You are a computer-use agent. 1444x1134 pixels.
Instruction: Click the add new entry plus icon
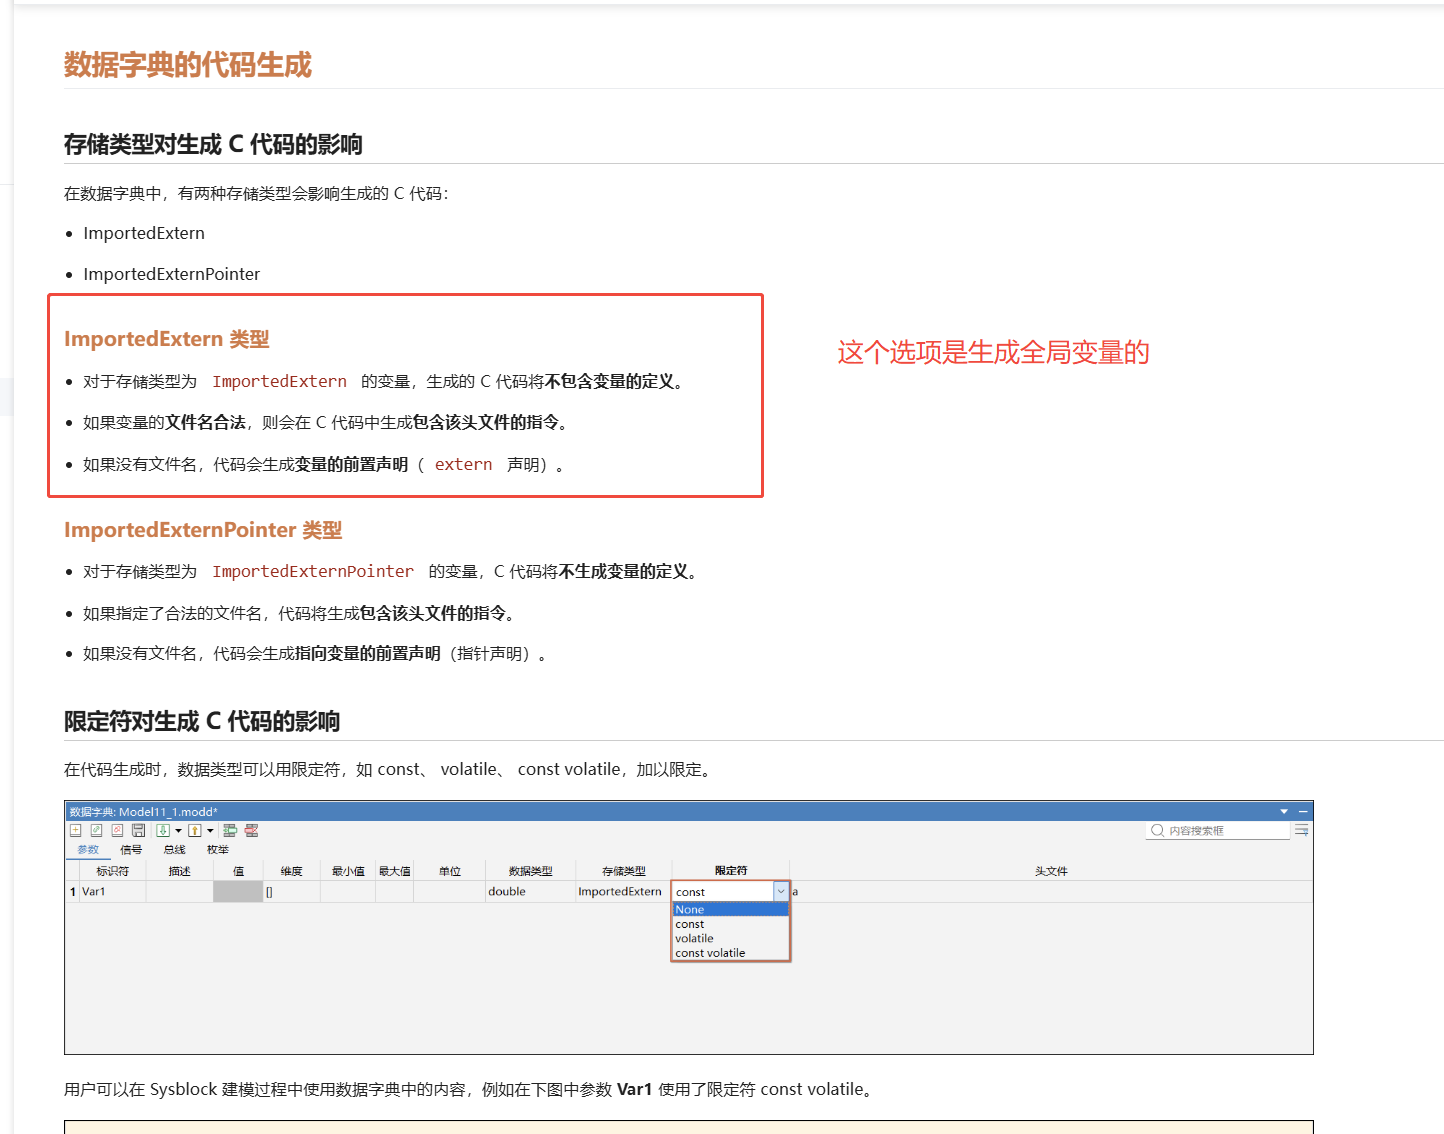click(75, 830)
